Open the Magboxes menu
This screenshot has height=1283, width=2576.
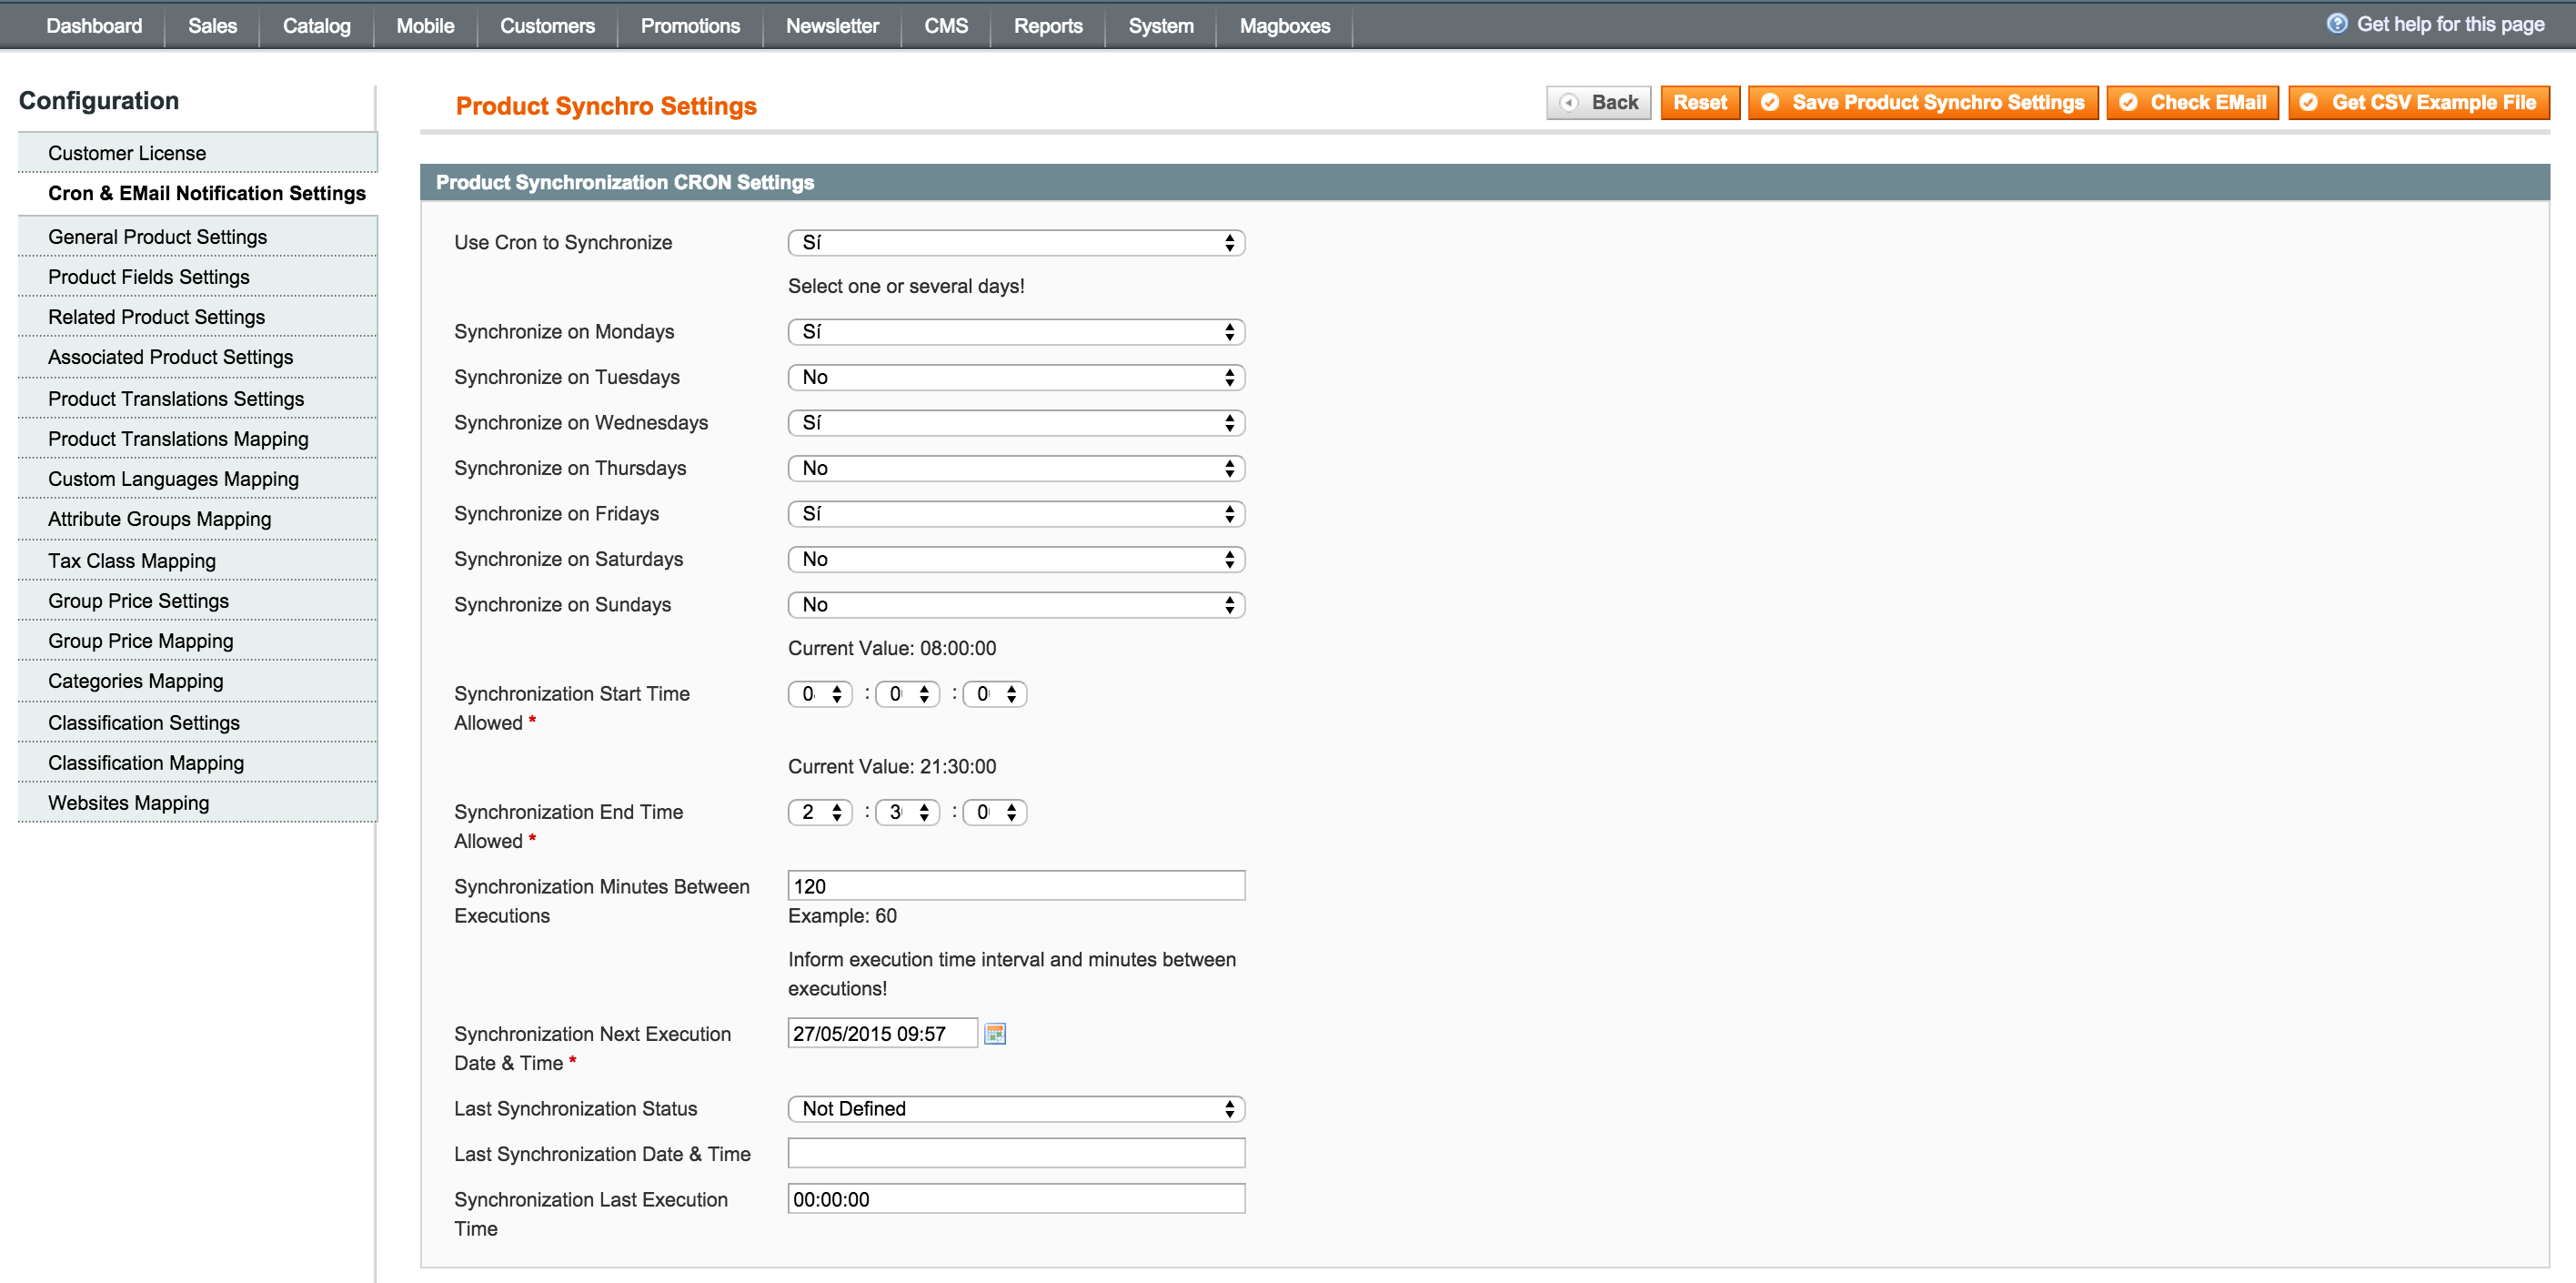click(1285, 25)
